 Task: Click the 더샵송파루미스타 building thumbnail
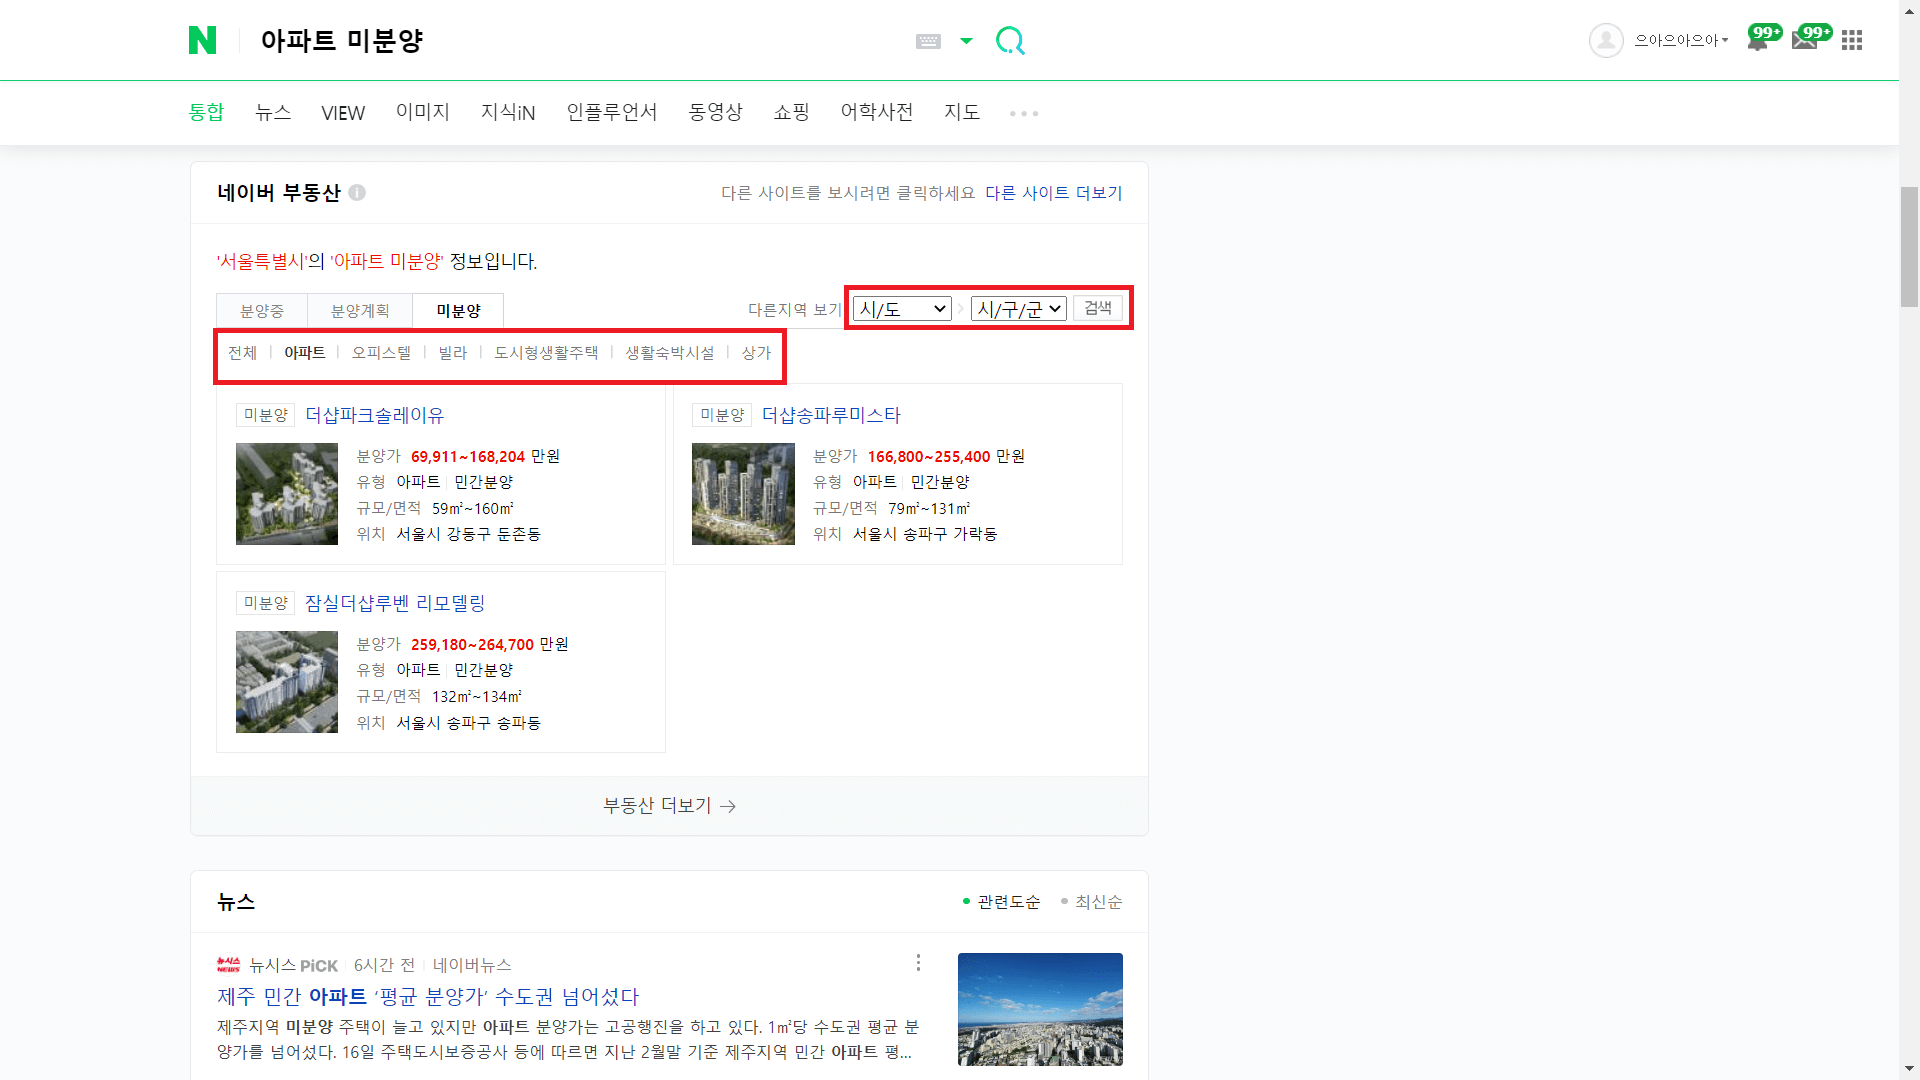pos(743,494)
